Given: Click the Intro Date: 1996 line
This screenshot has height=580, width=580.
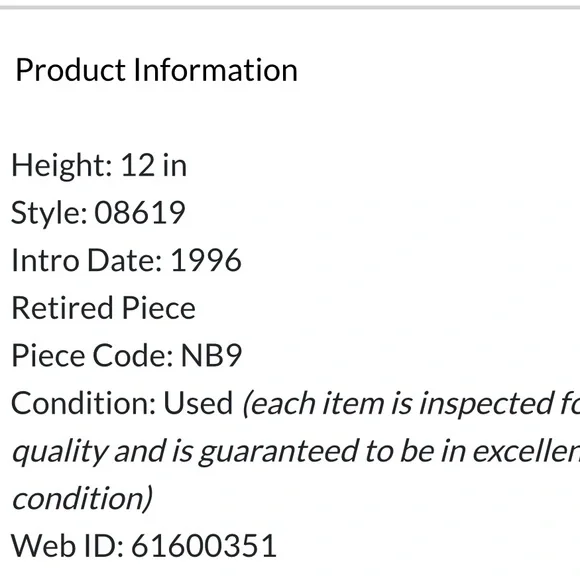Looking at the screenshot, I should click(x=127, y=260).
